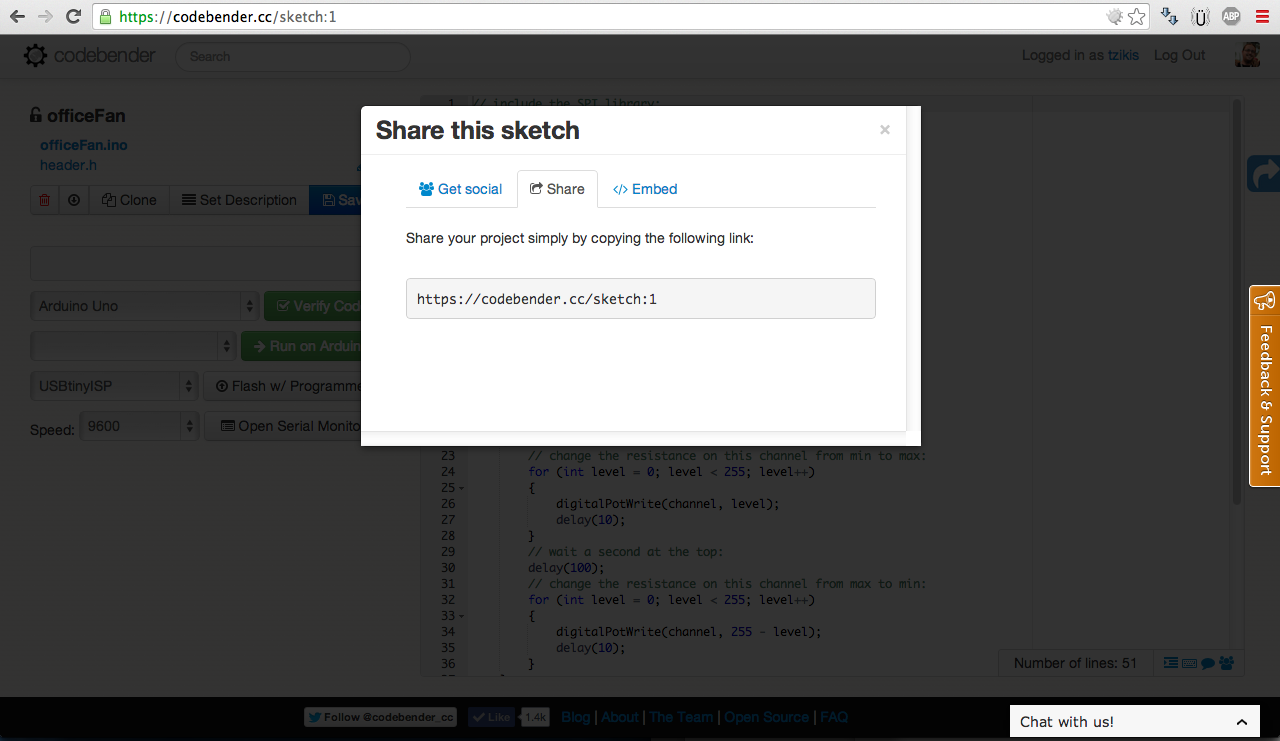Open the magnet Ü extension icon
Image resolution: width=1280 pixels, height=741 pixels.
pos(1201,16)
